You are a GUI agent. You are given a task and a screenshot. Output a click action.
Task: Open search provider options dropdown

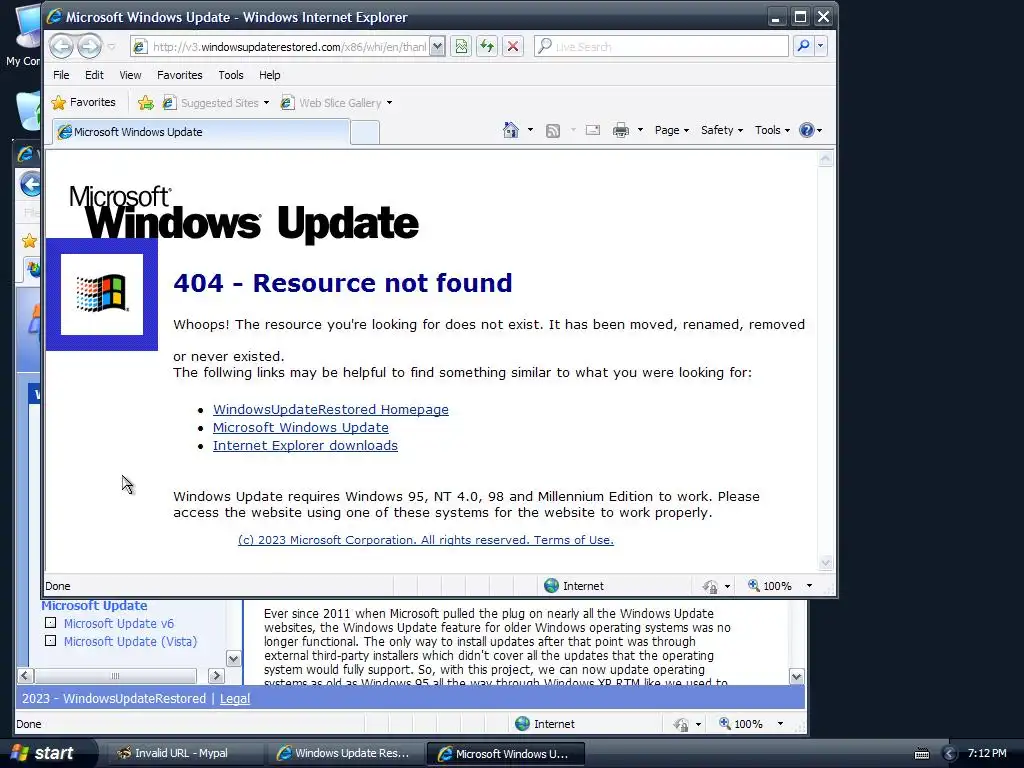click(x=820, y=46)
